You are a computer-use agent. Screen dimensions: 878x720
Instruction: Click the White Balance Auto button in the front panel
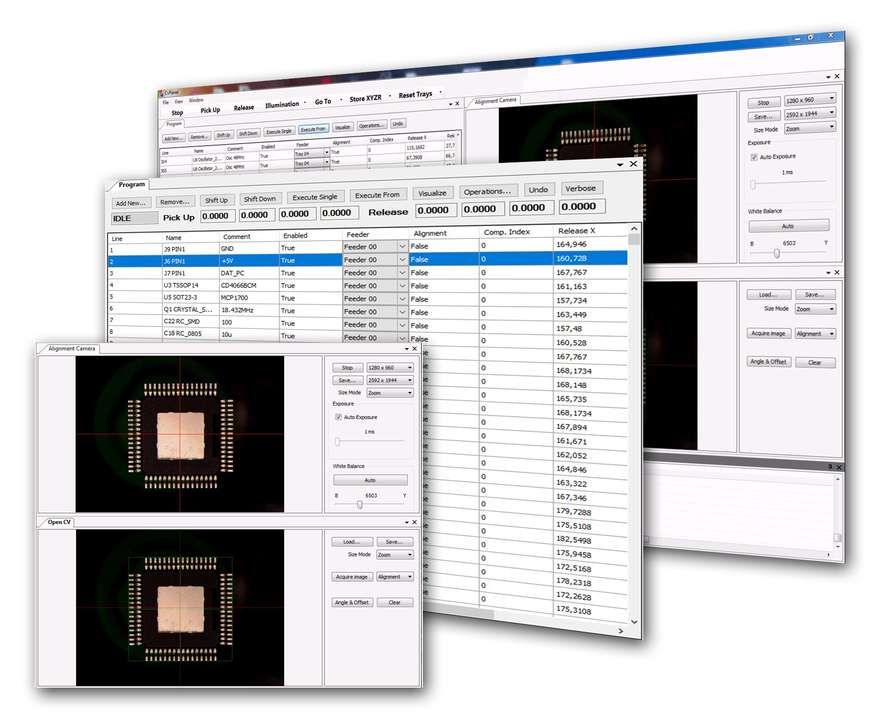click(x=370, y=480)
